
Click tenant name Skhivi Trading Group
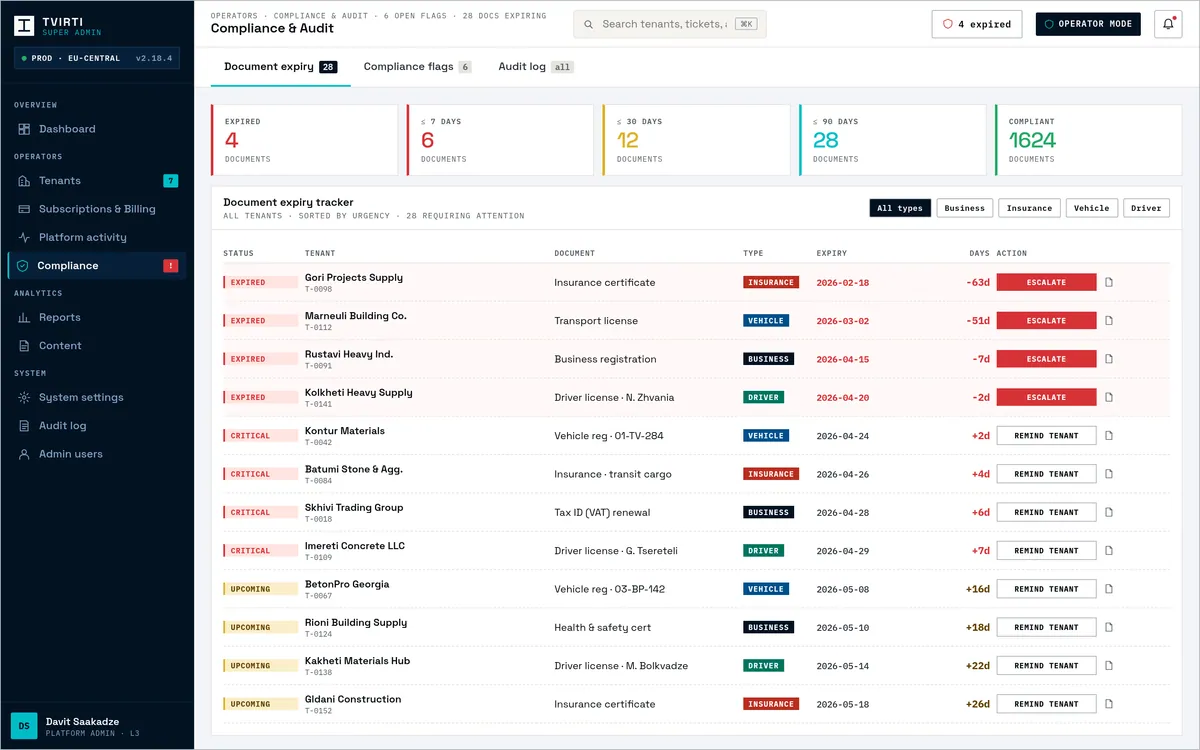tap(354, 507)
